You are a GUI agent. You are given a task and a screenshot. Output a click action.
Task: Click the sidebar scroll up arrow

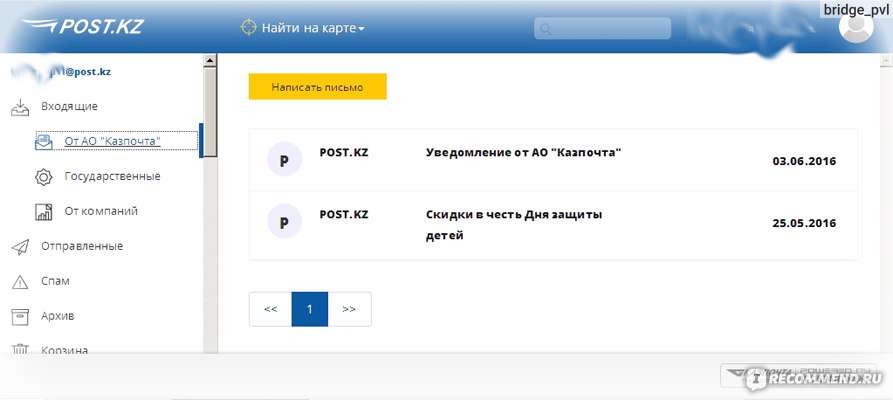pos(210,60)
